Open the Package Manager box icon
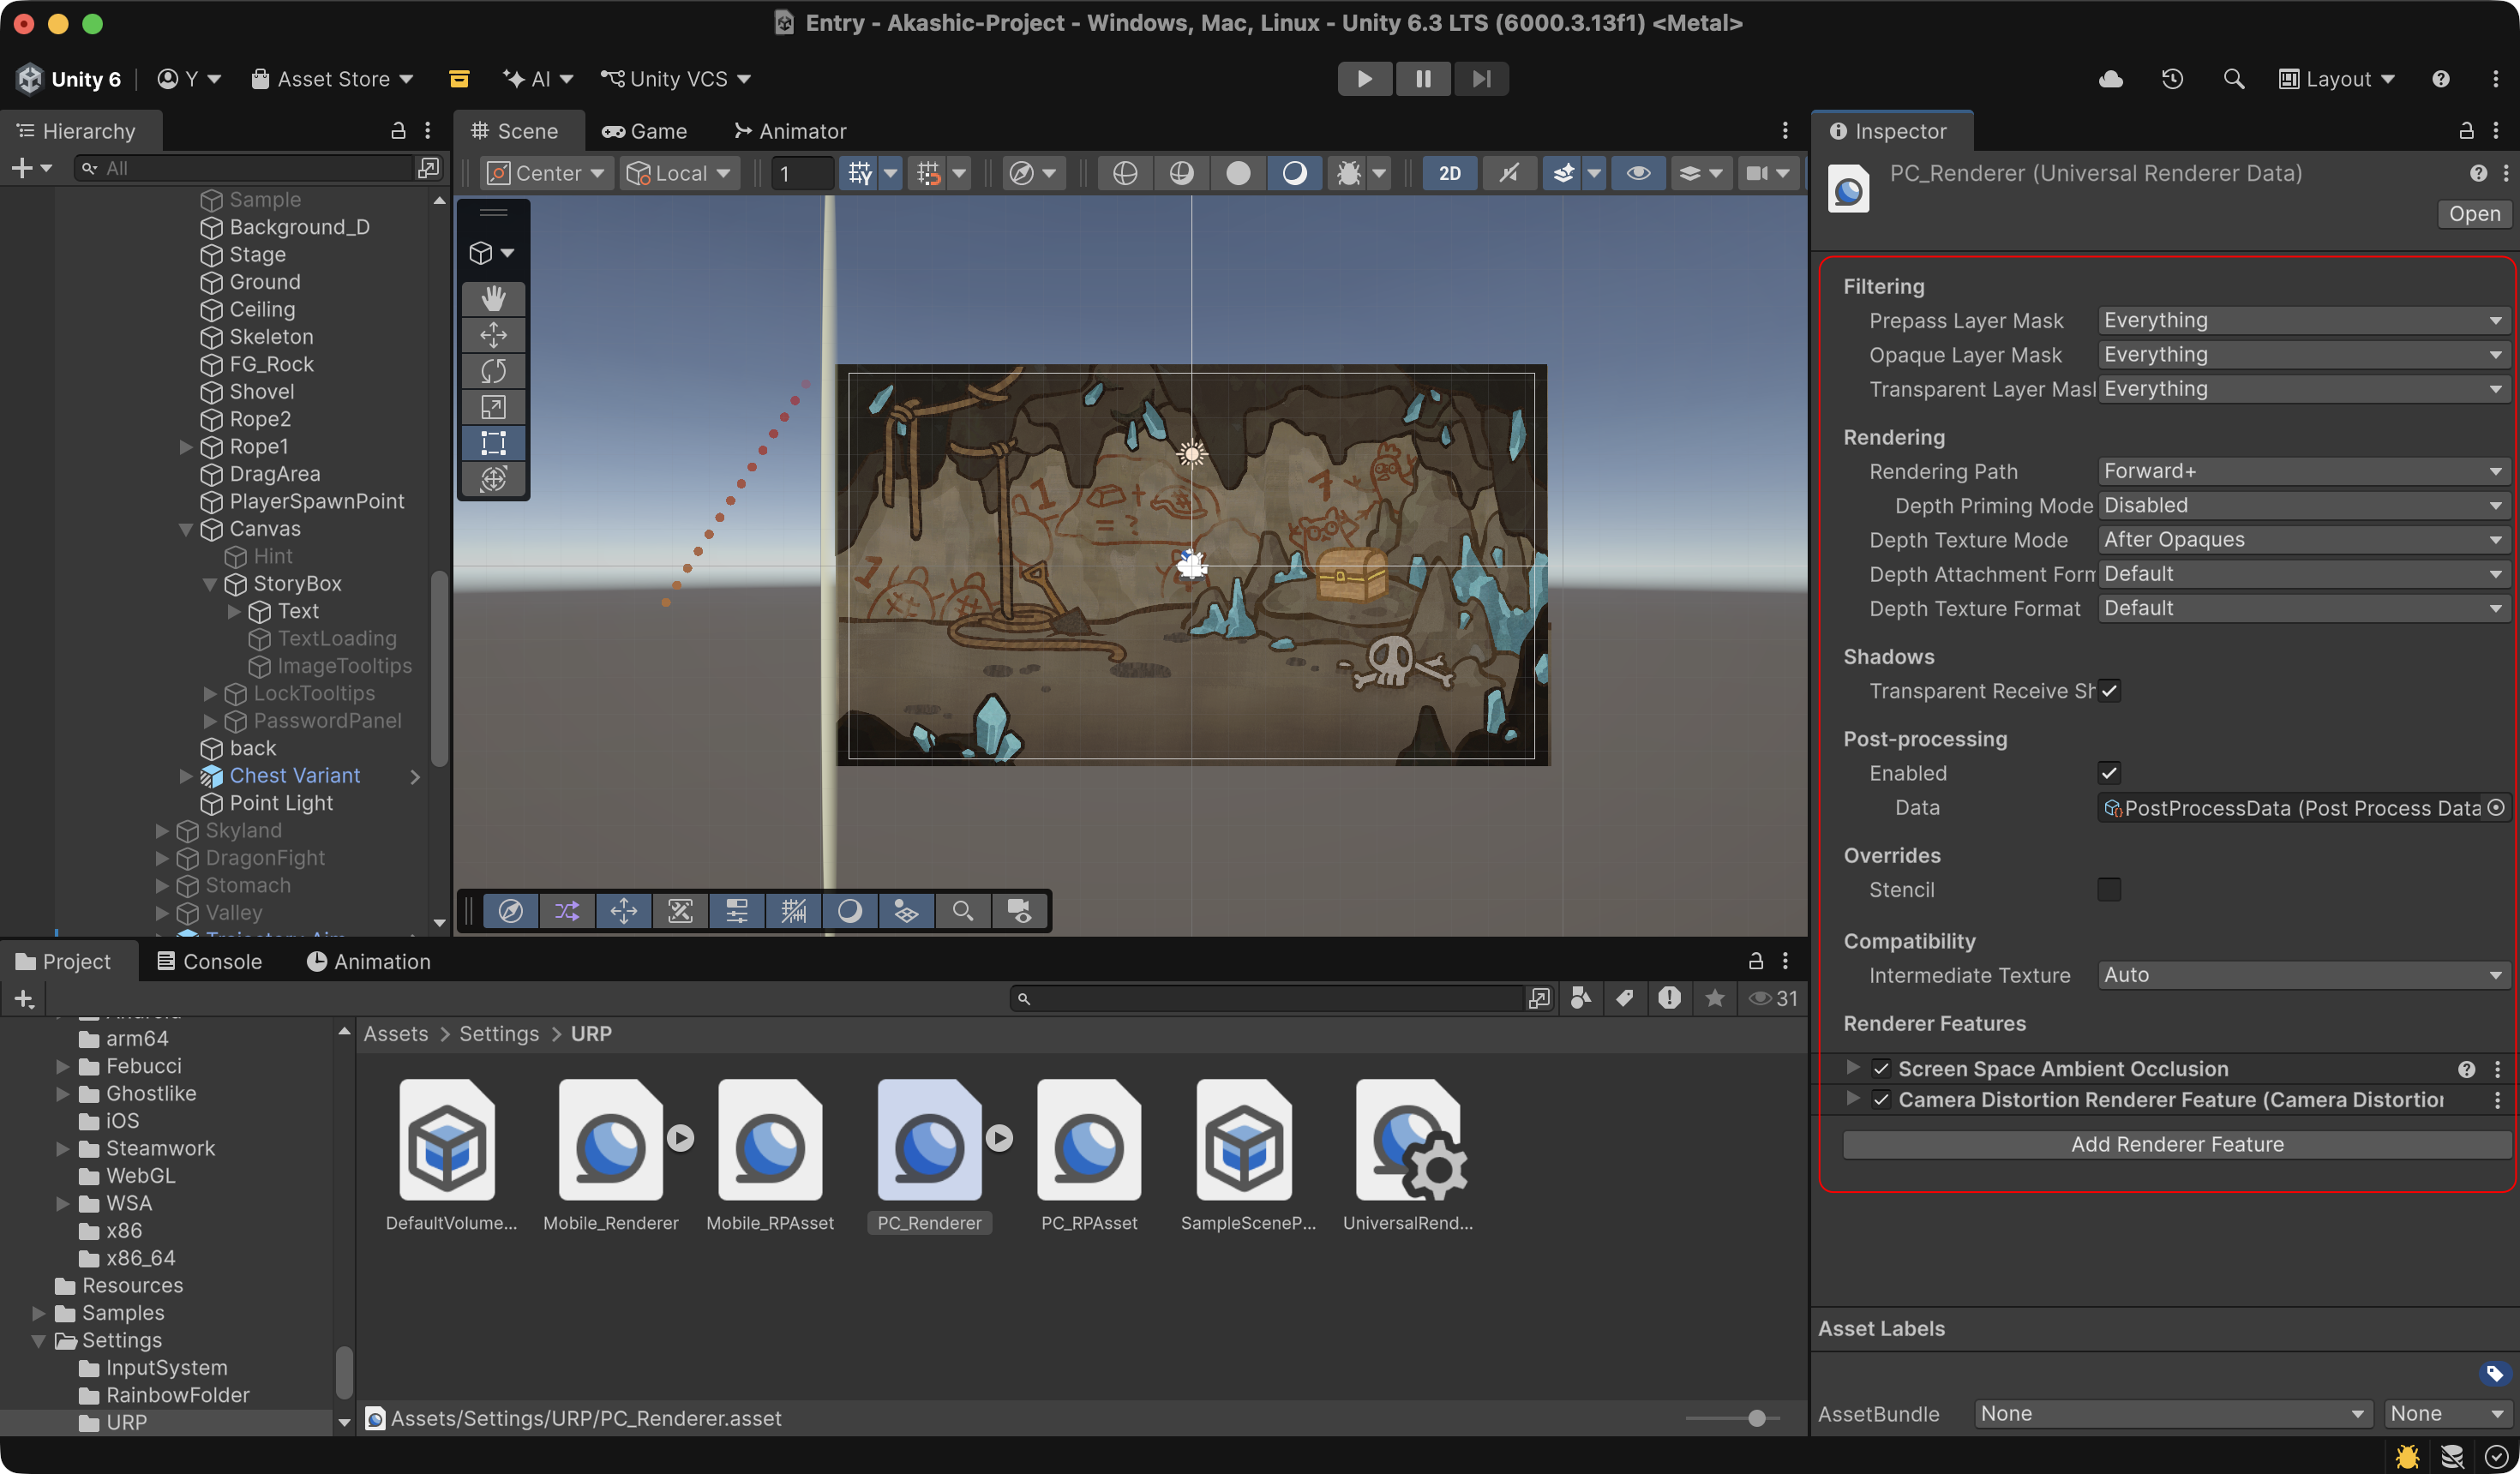This screenshot has height=1474, width=2520. click(459, 79)
